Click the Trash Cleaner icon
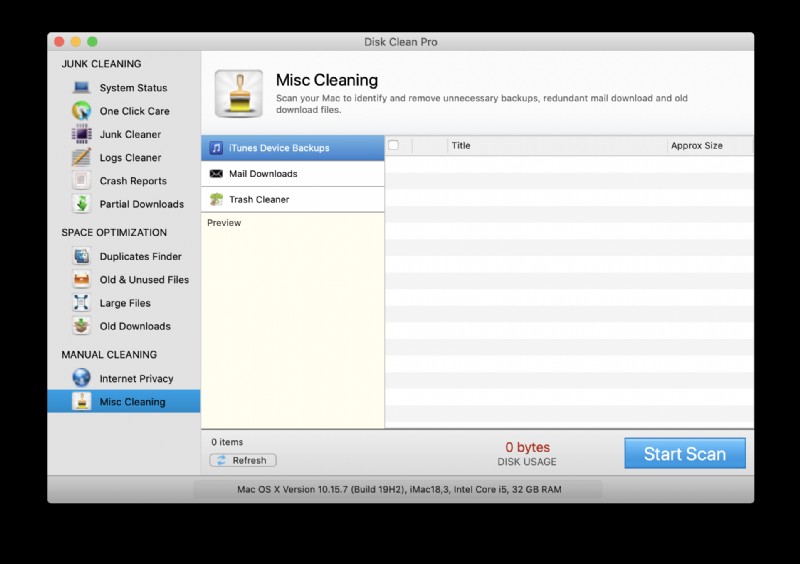 (x=216, y=199)
